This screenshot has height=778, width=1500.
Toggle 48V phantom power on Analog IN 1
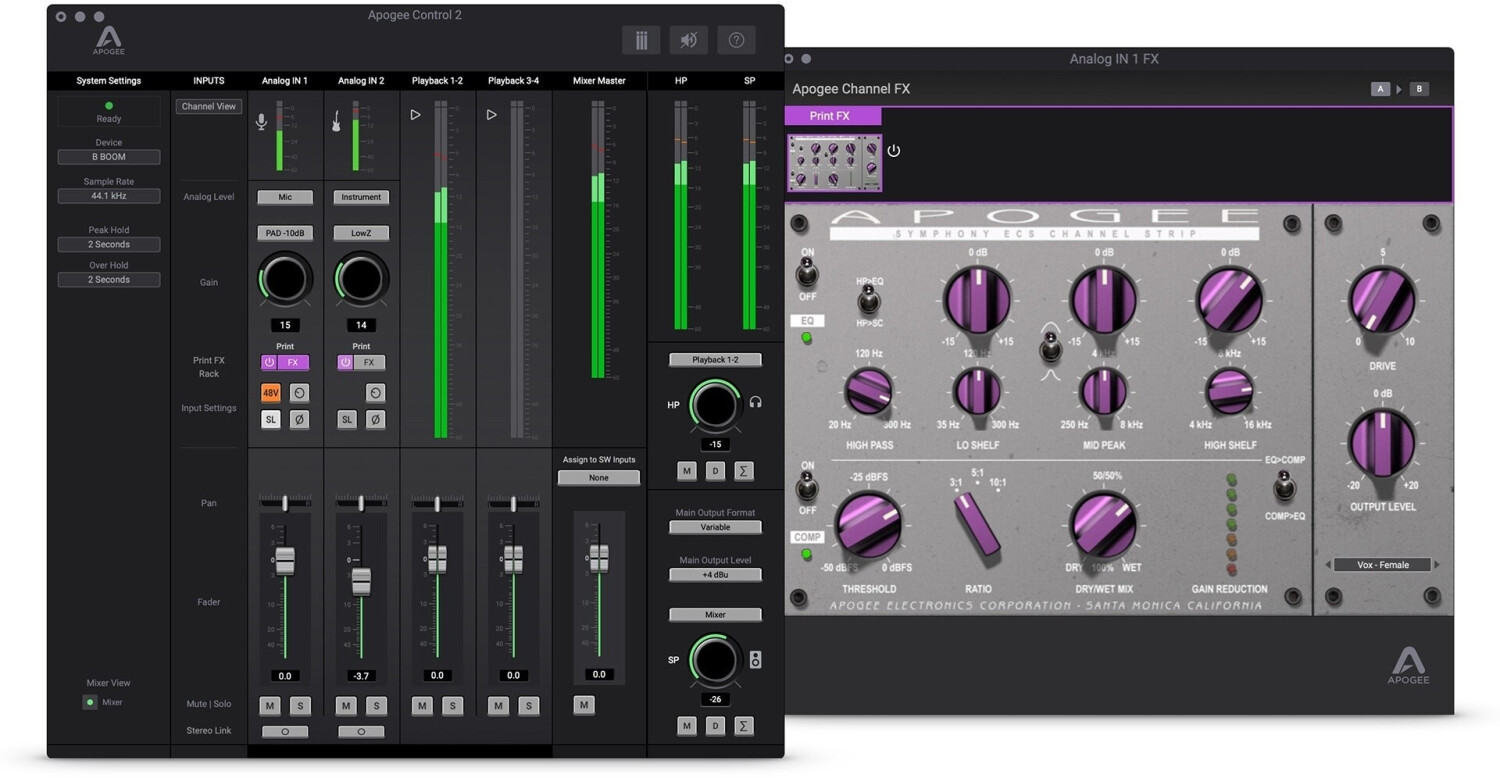tap(270, 393)
